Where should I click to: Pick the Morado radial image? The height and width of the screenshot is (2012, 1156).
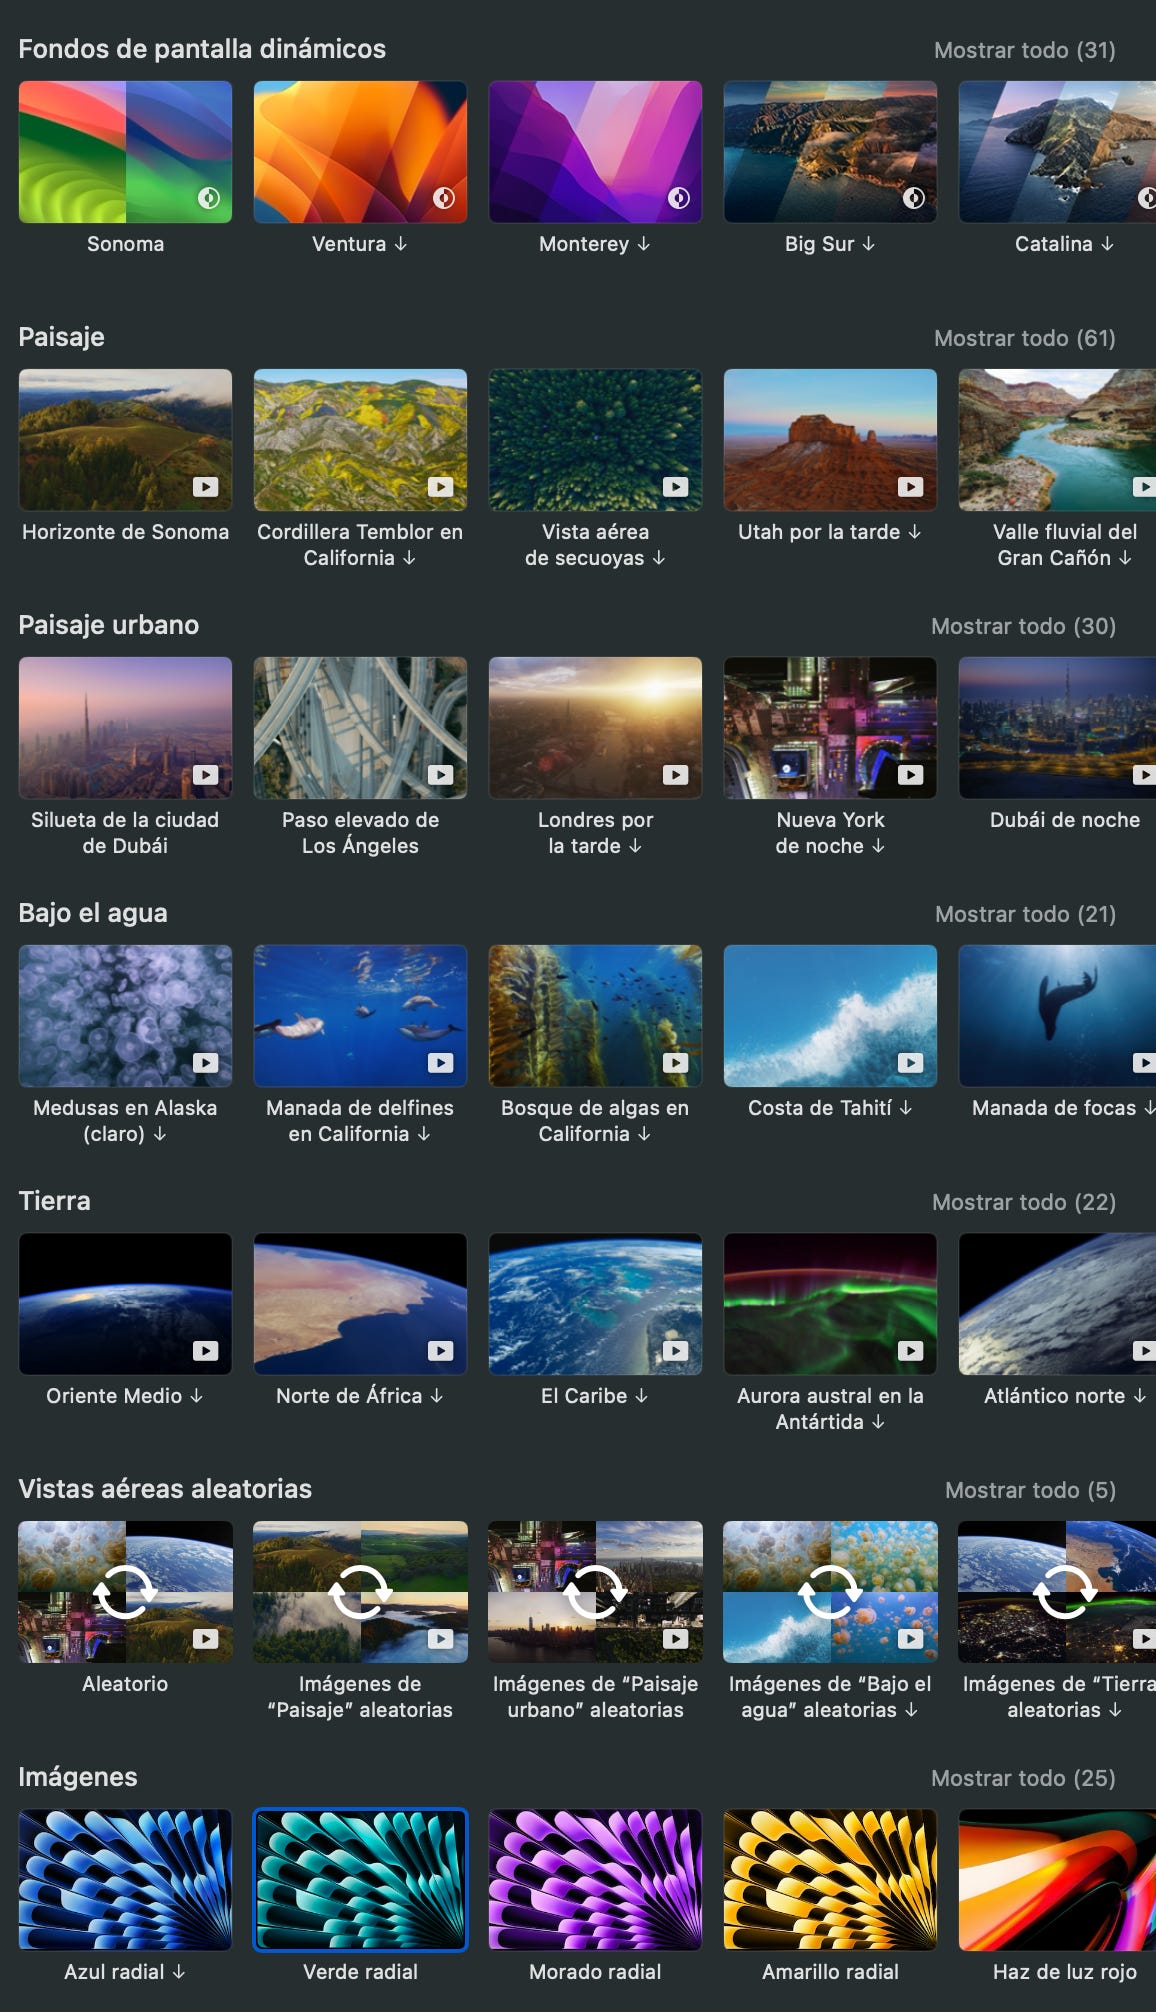[x=595, y=1880]
